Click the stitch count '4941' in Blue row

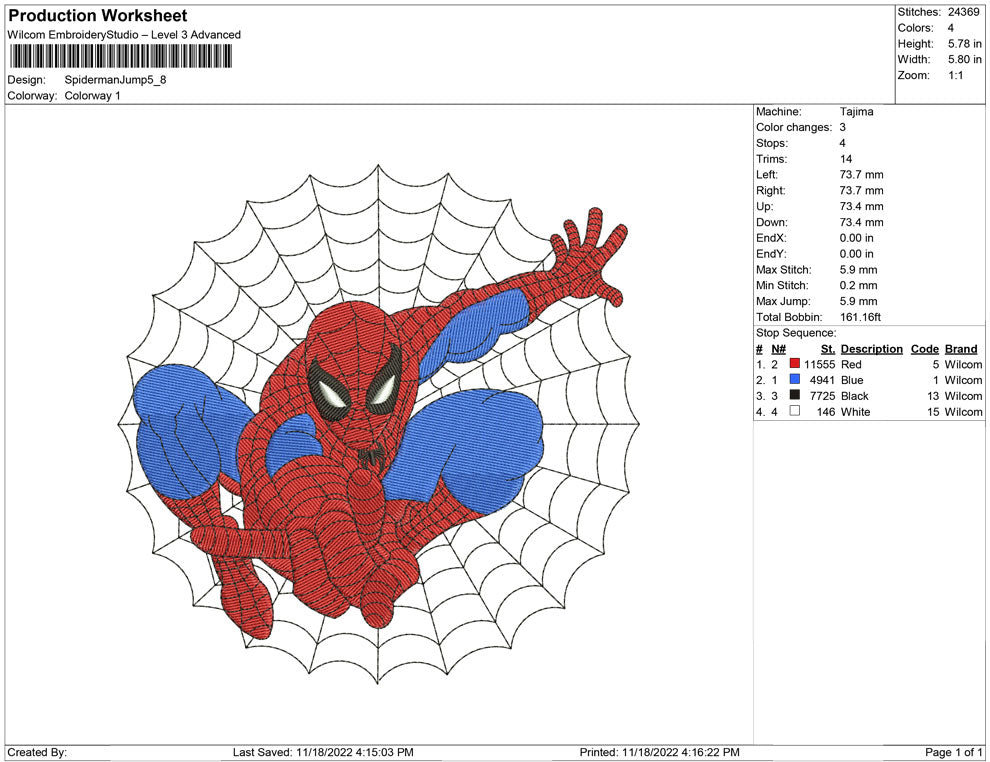click(823, 380)
